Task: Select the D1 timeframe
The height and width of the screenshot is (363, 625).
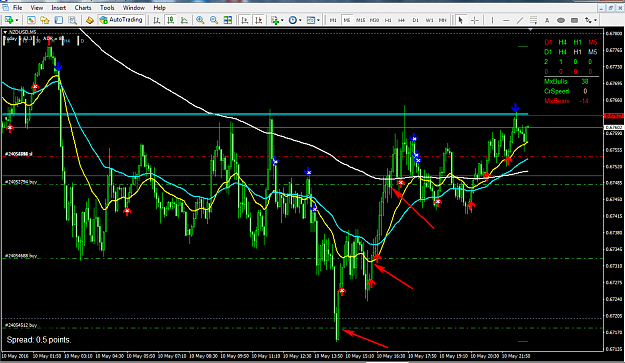Action: click(x=415, y=20)
